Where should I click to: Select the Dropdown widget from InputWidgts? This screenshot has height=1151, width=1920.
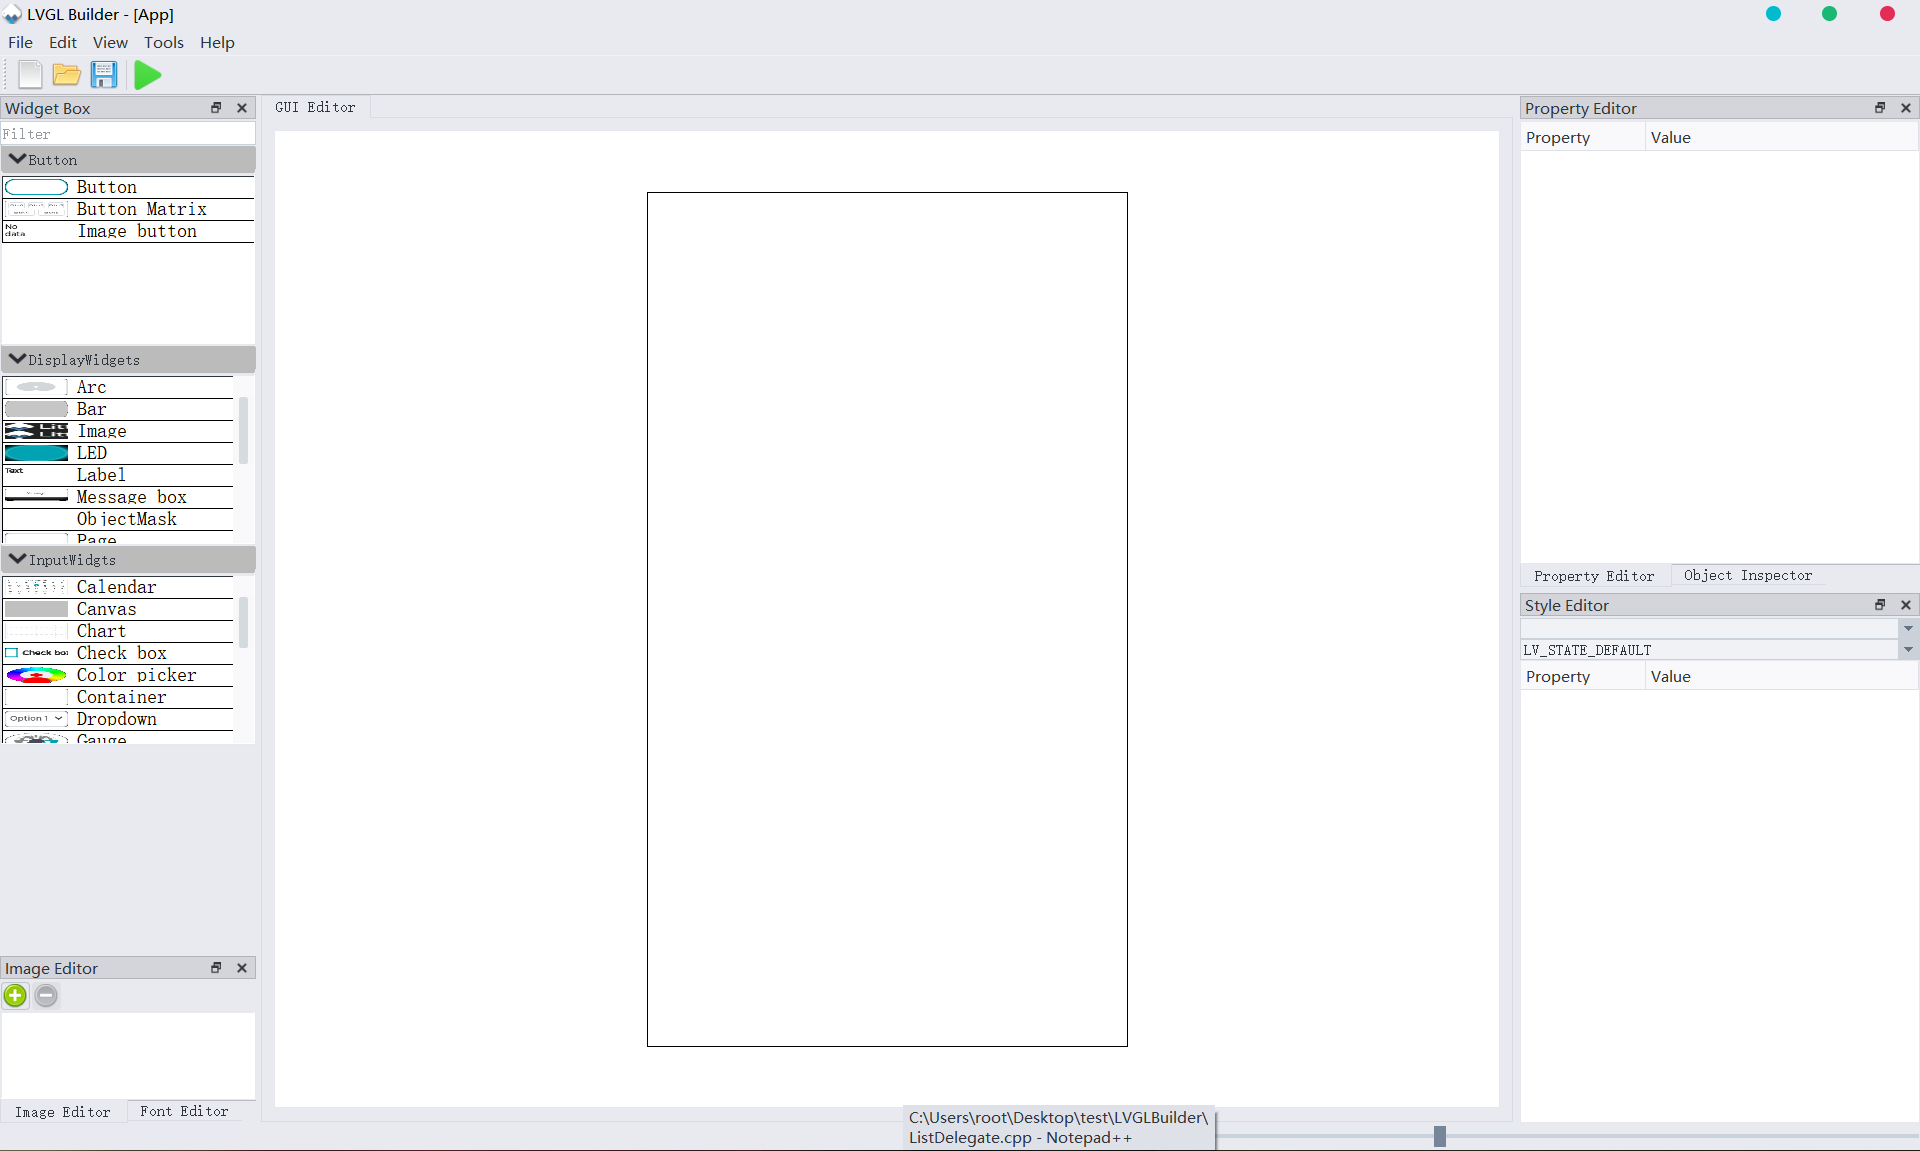click(117, 719)
